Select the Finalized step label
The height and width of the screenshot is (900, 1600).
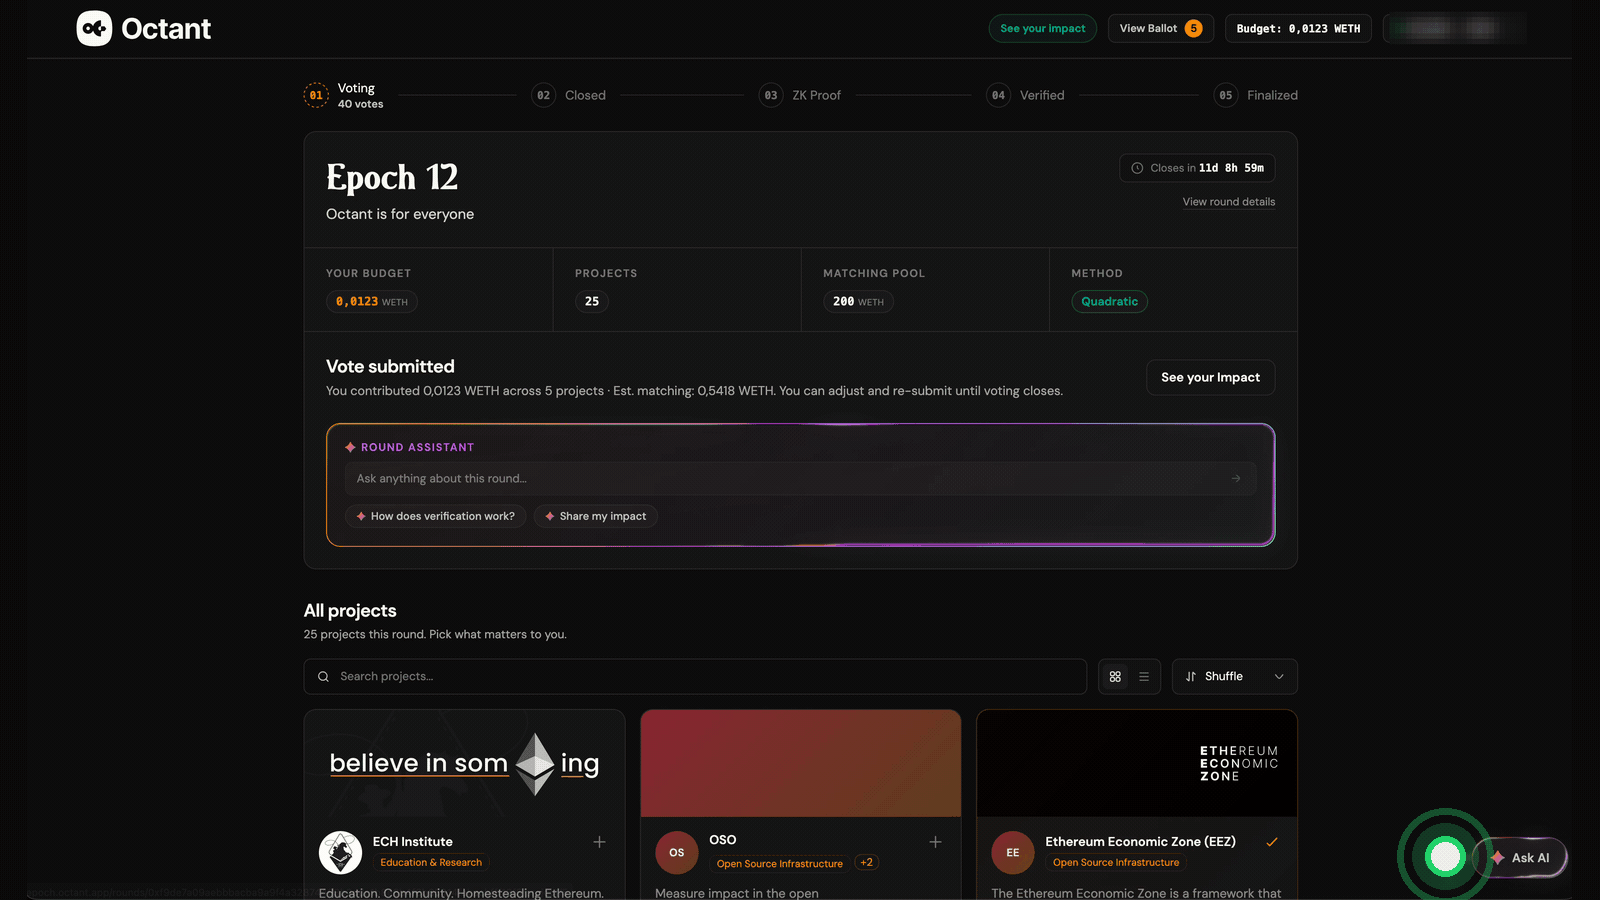point(1272,95)
